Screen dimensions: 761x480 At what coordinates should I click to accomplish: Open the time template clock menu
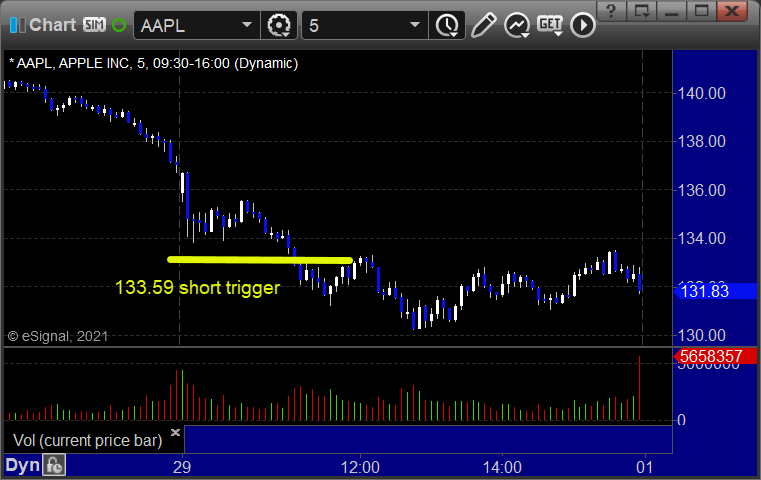click(x=447, y=25)
